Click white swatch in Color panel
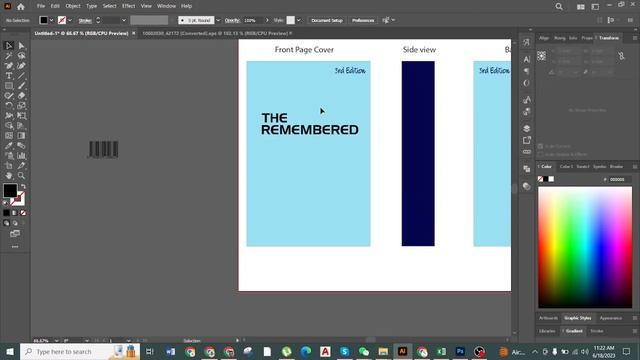Screen dimensions: 640x360 point(551,179)
